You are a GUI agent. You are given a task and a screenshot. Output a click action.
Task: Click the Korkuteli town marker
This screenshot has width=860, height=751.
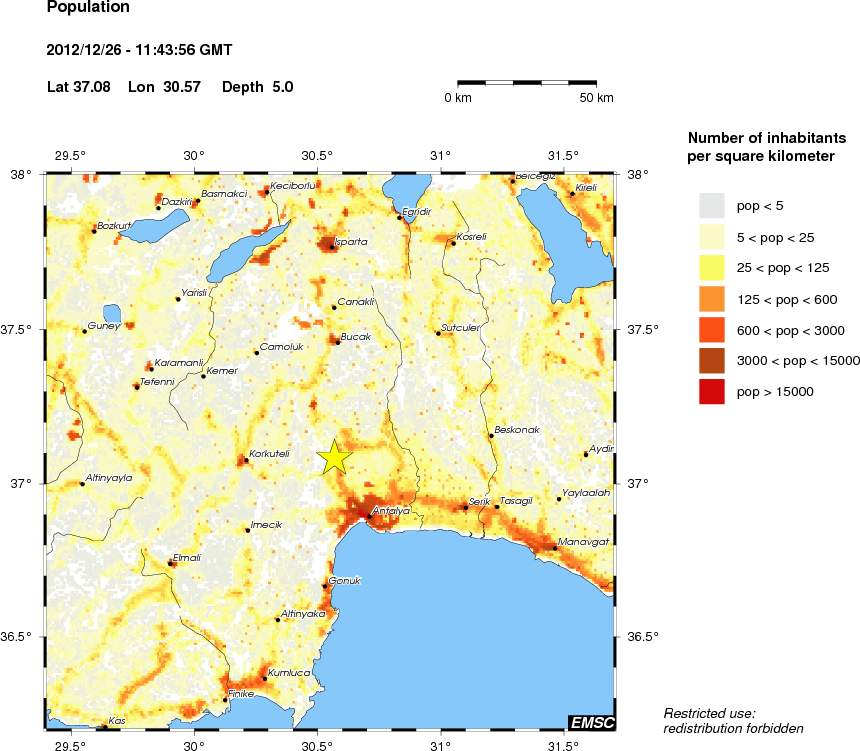click(245, 460)
